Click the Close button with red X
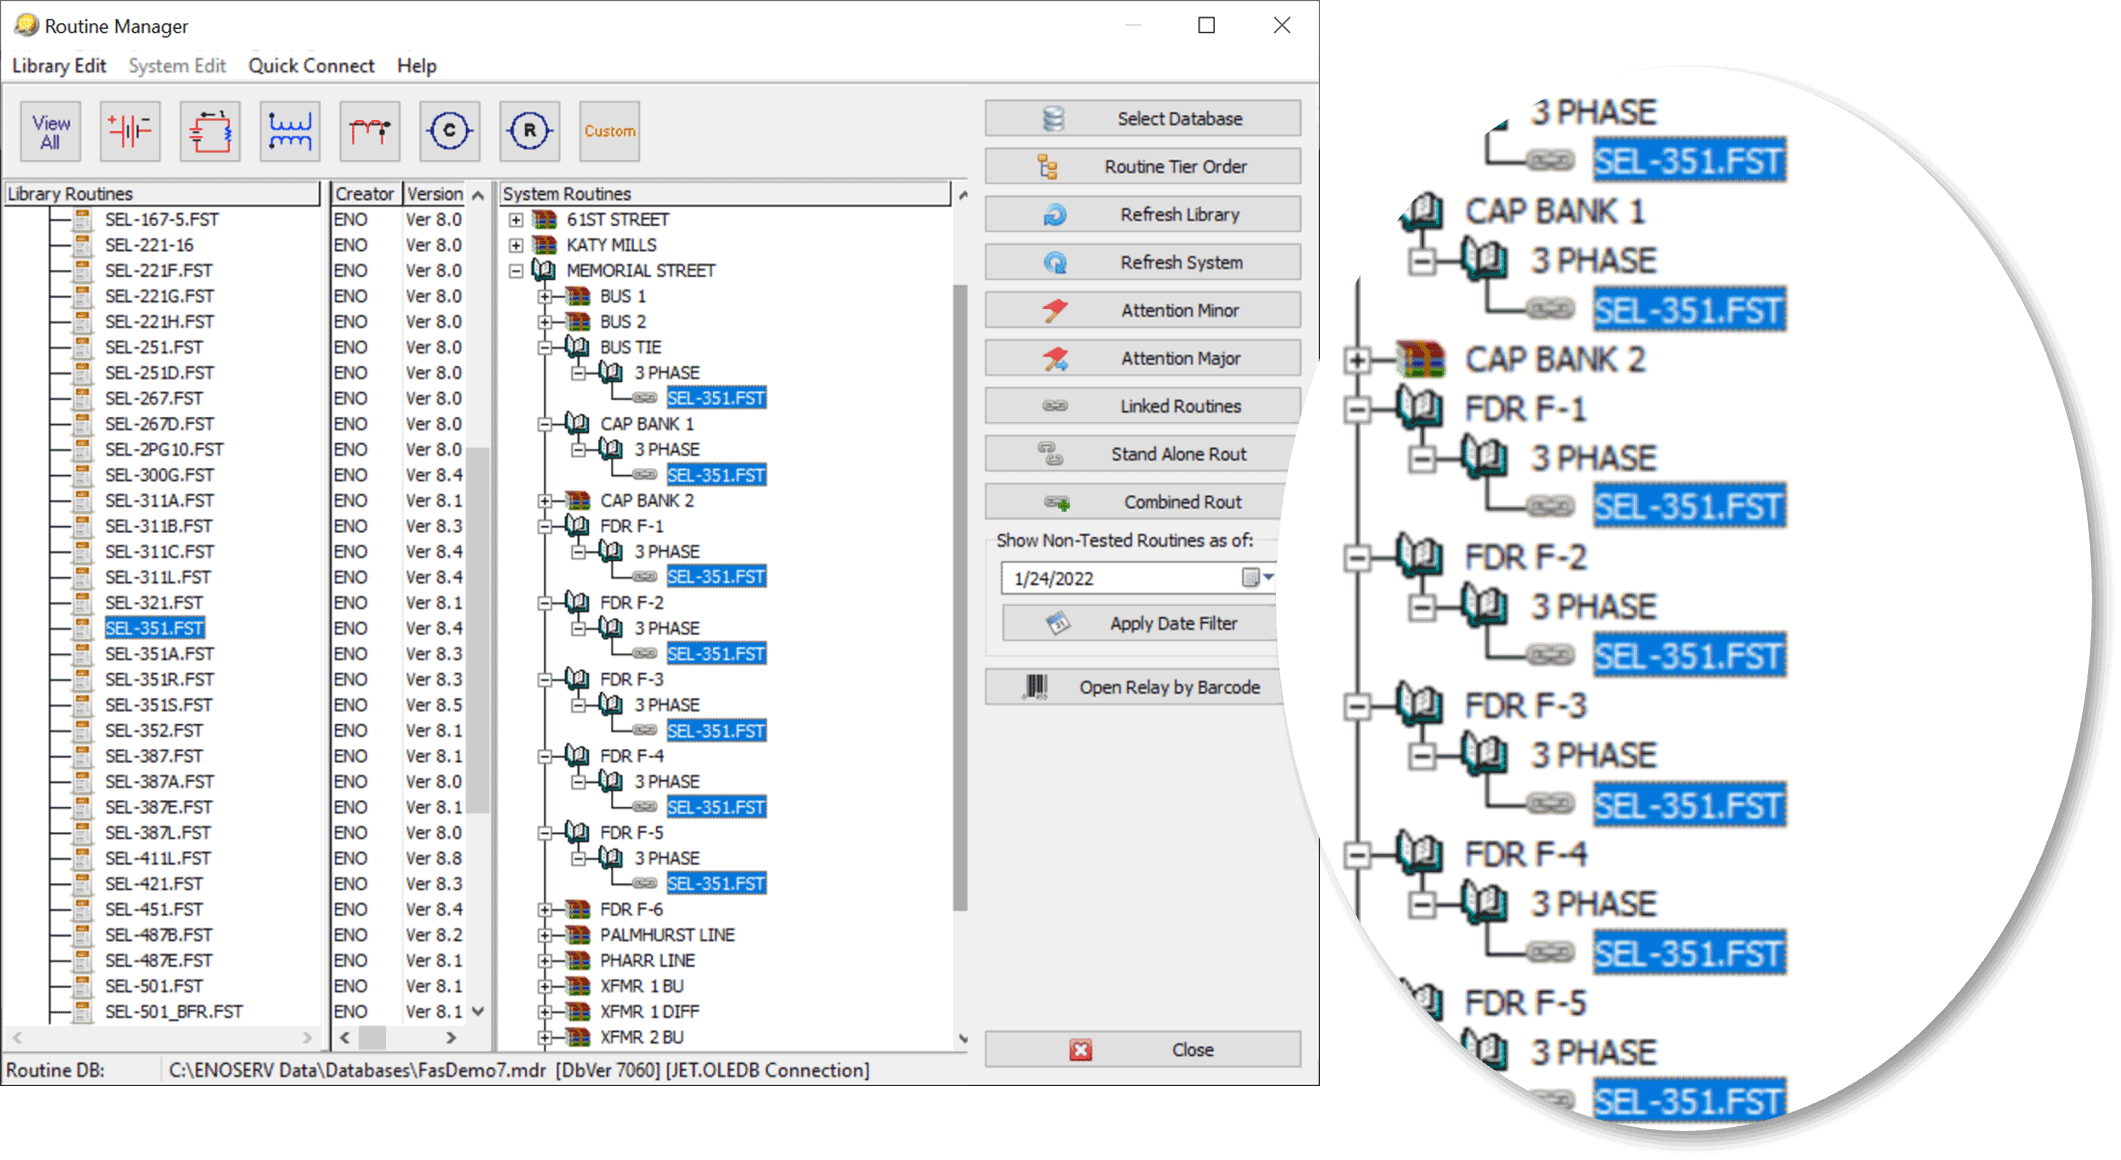Viewport: 2121px width, 1160px height. (x=1142, y=1050)
